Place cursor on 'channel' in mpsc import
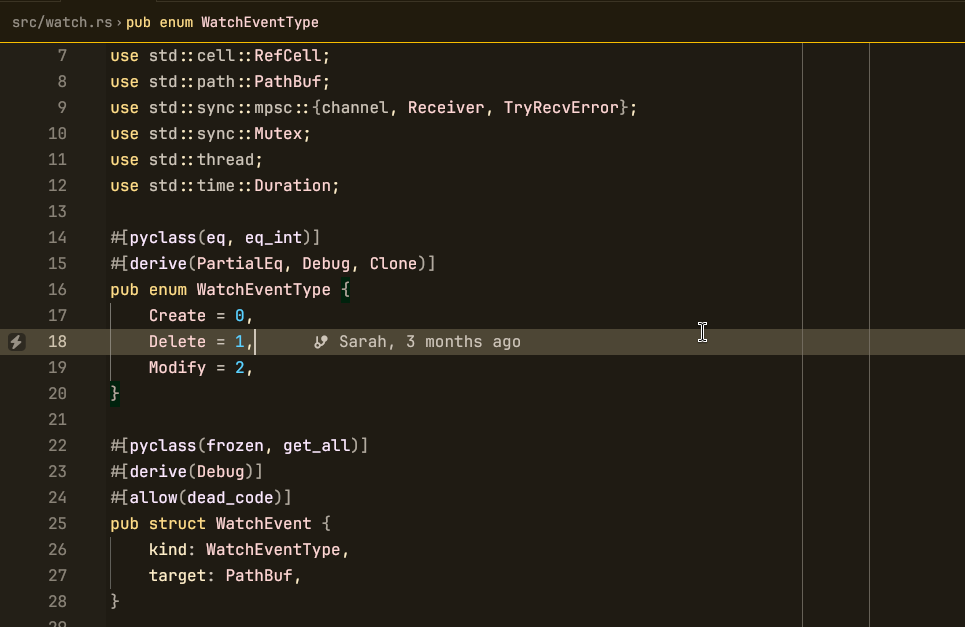The height and width of the screenshot is (627, 965). point(354,108)
